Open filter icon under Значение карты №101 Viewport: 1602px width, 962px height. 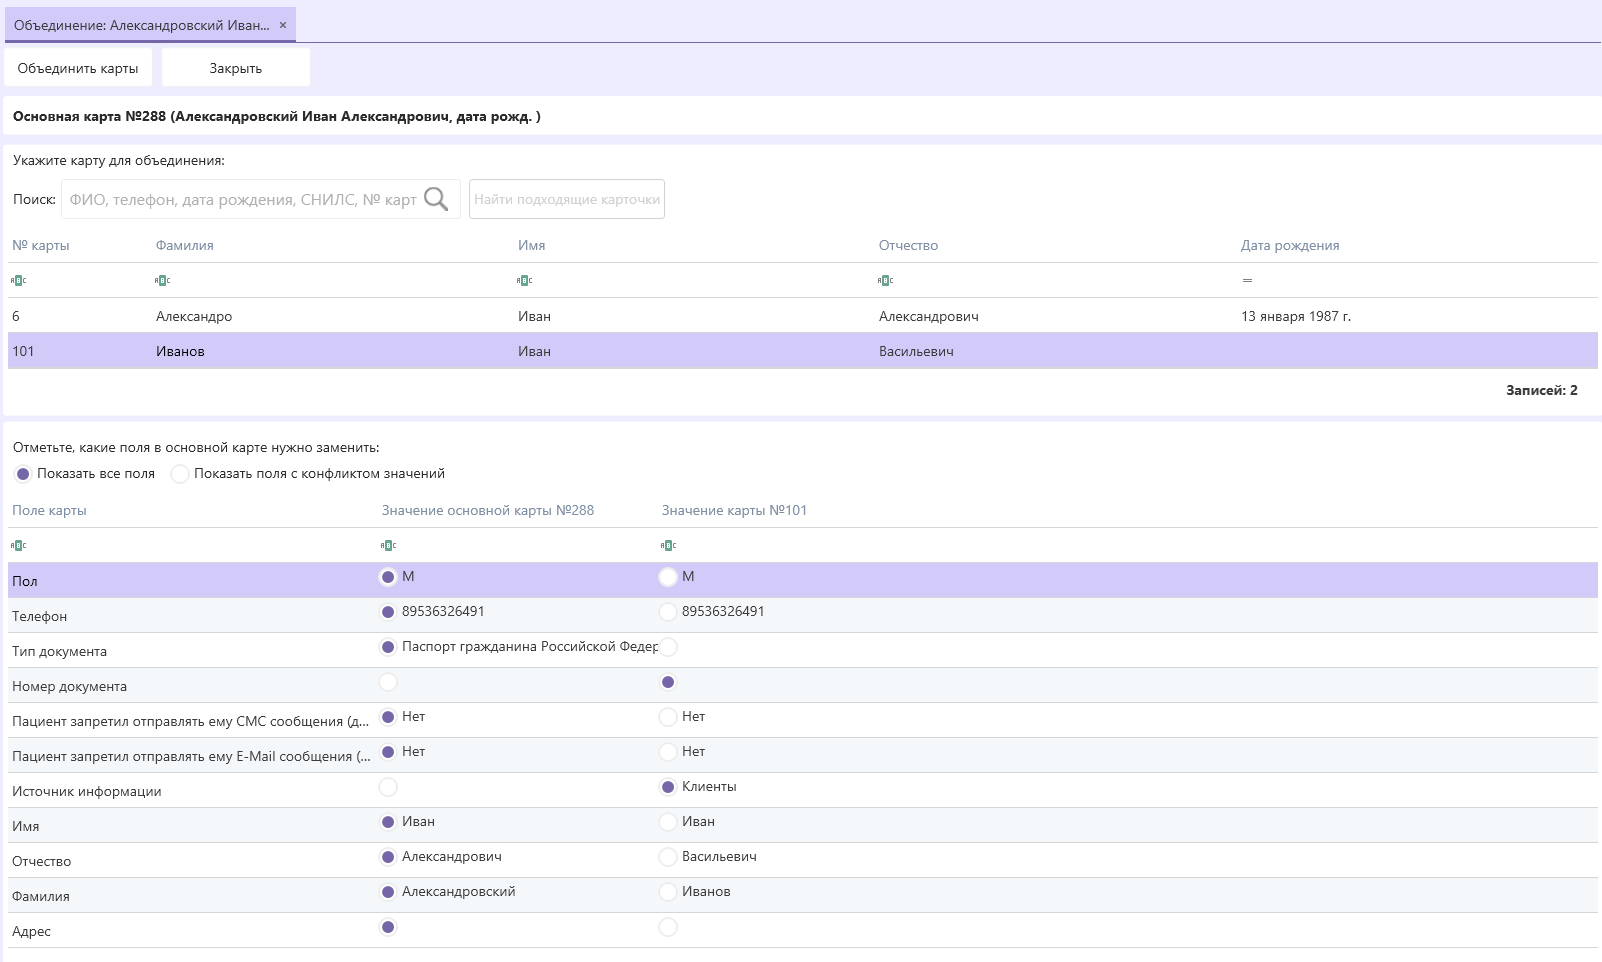click(x=669, y=546)
